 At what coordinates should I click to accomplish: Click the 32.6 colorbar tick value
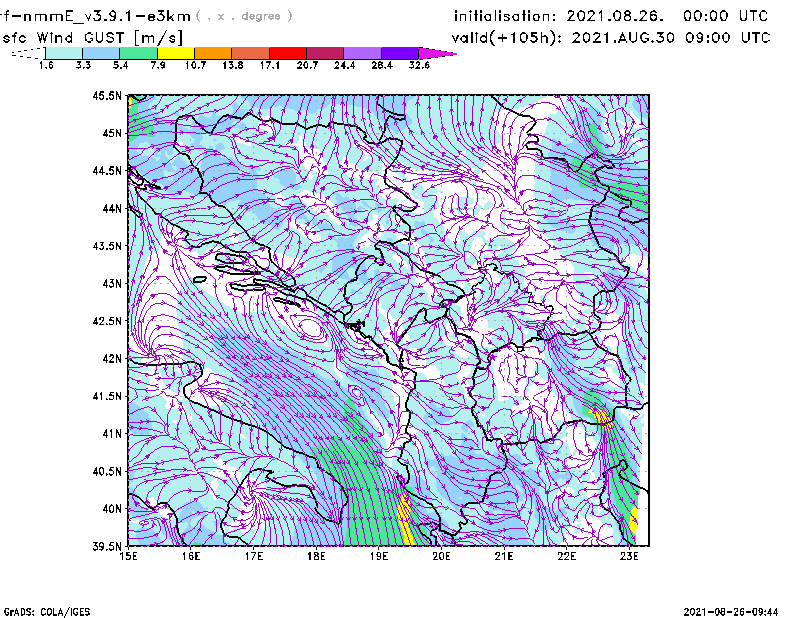click(419, 65)
